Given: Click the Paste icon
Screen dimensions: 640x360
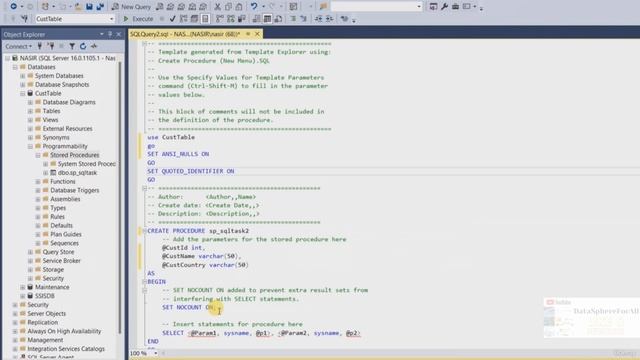Looking at the screenshot, I should [x=239, y=7].
